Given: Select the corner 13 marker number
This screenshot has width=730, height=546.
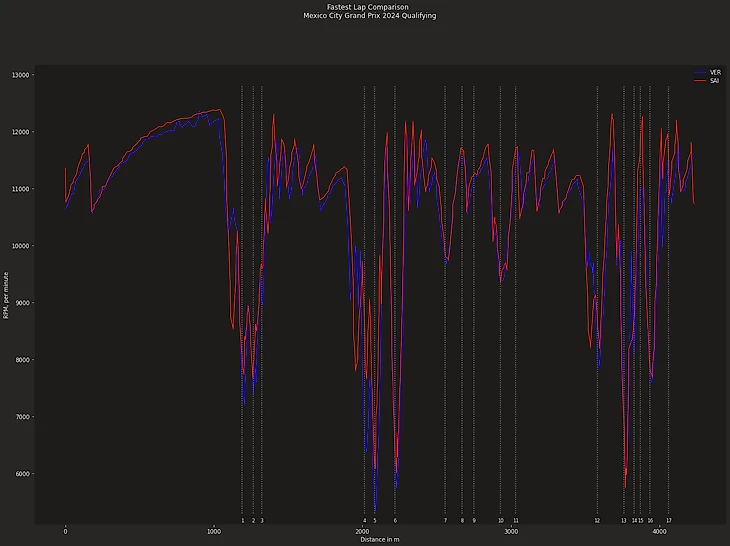Looking at the screenshot, I should click(624, 521).
